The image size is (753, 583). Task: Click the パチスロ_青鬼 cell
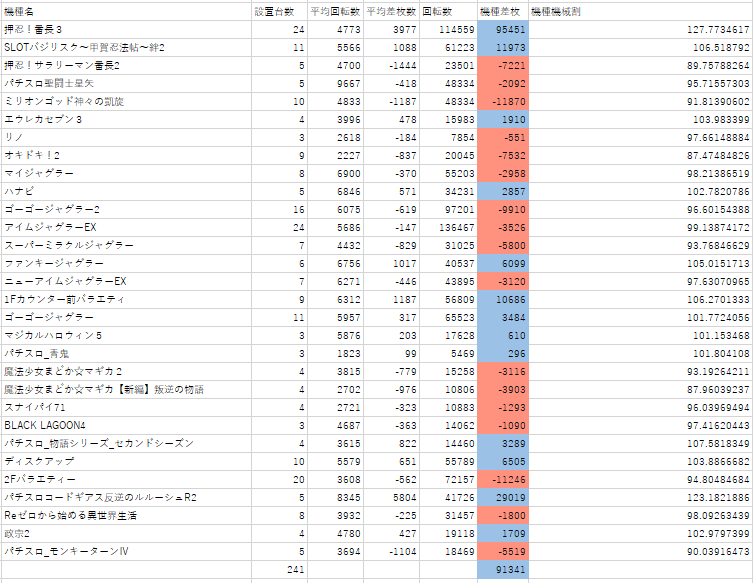[x=126, y=354]
